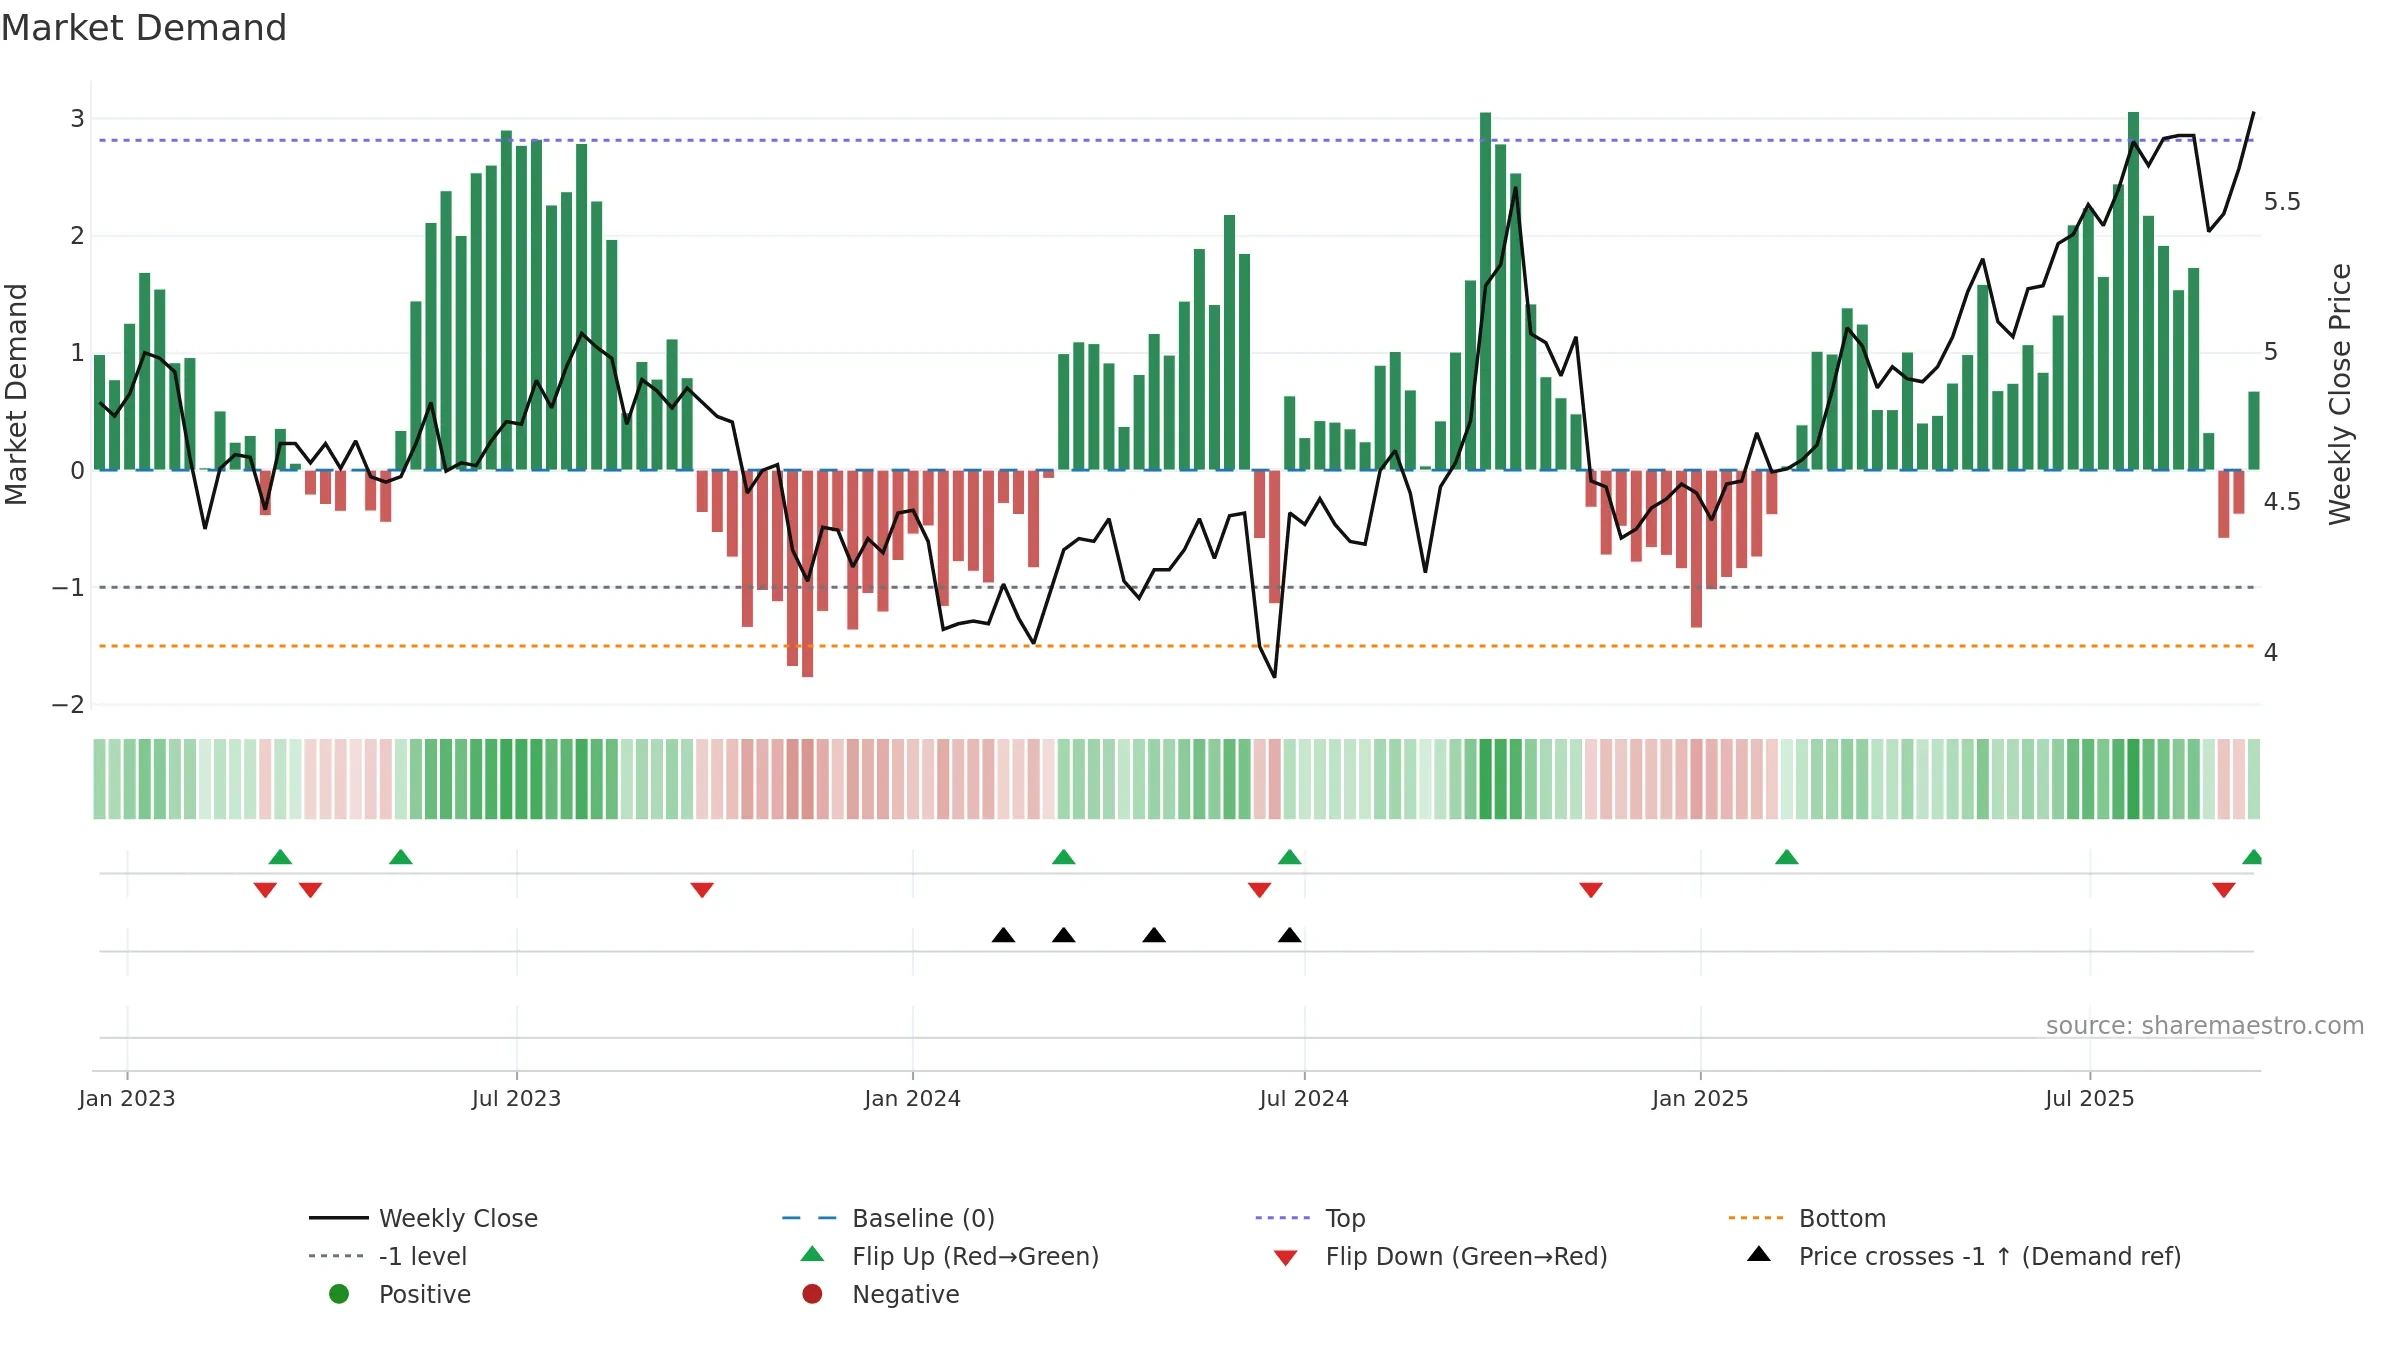2400x1350 pixels.
Task: Click the blue dashed Baseline legend line sample
Action: coord(812,1218)
